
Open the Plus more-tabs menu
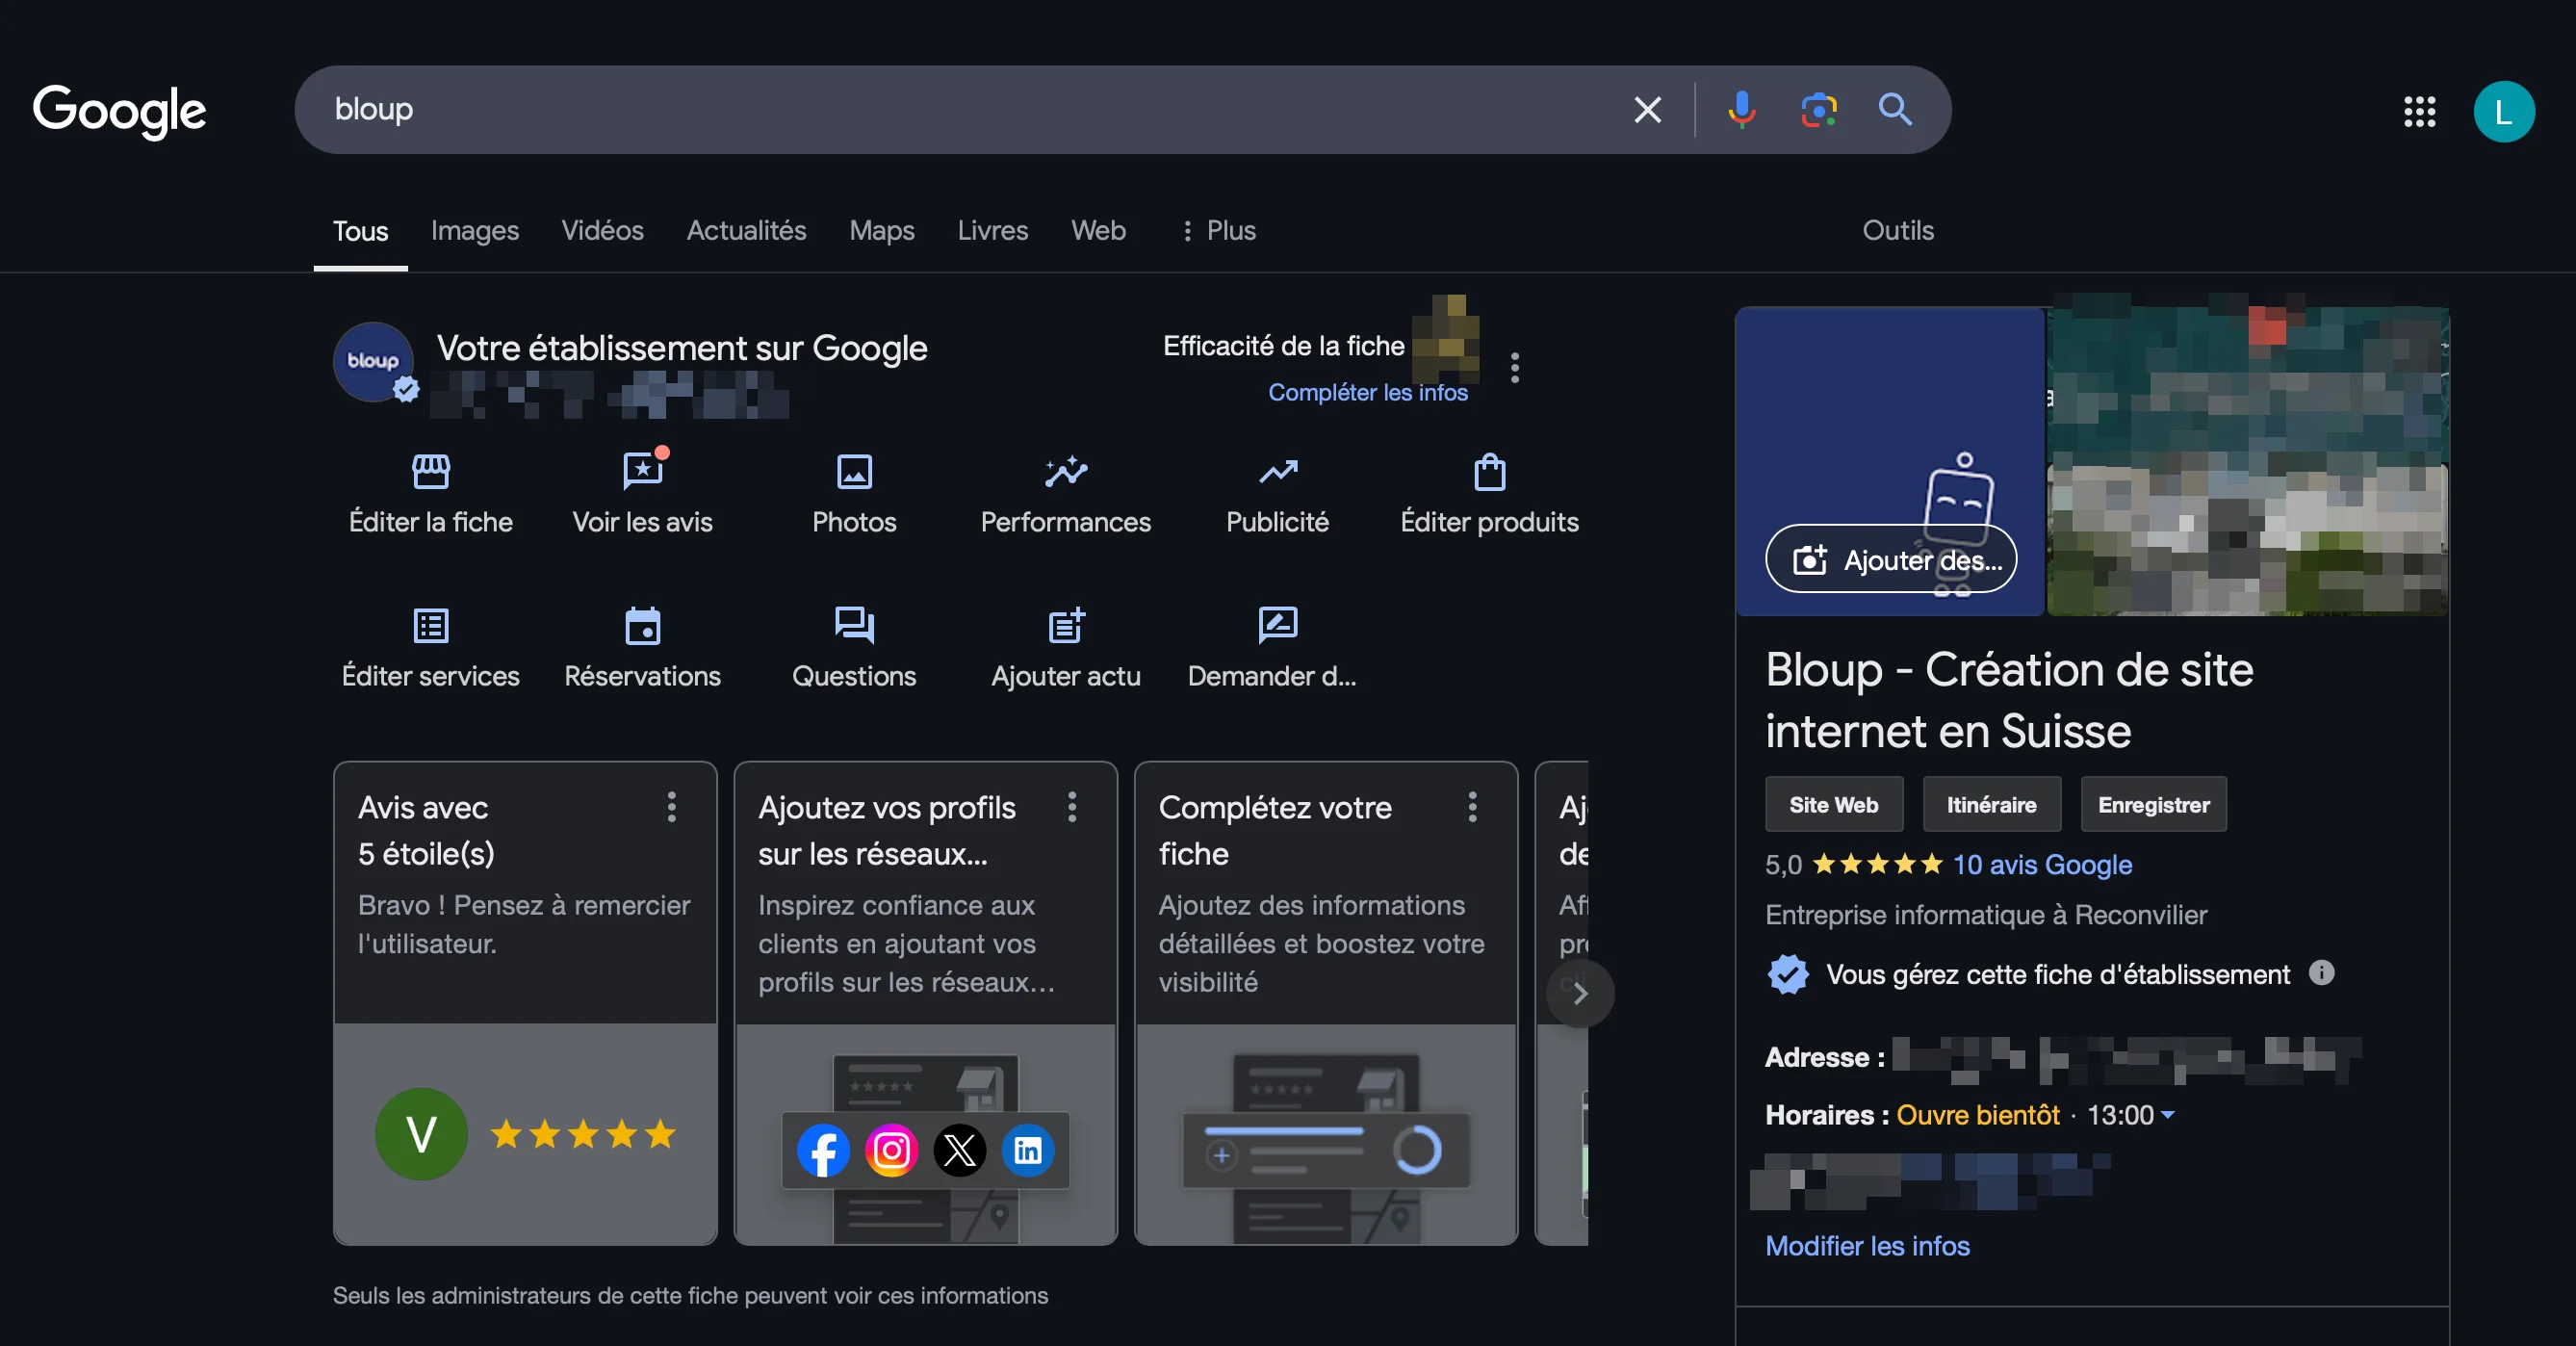(1218, 230)
